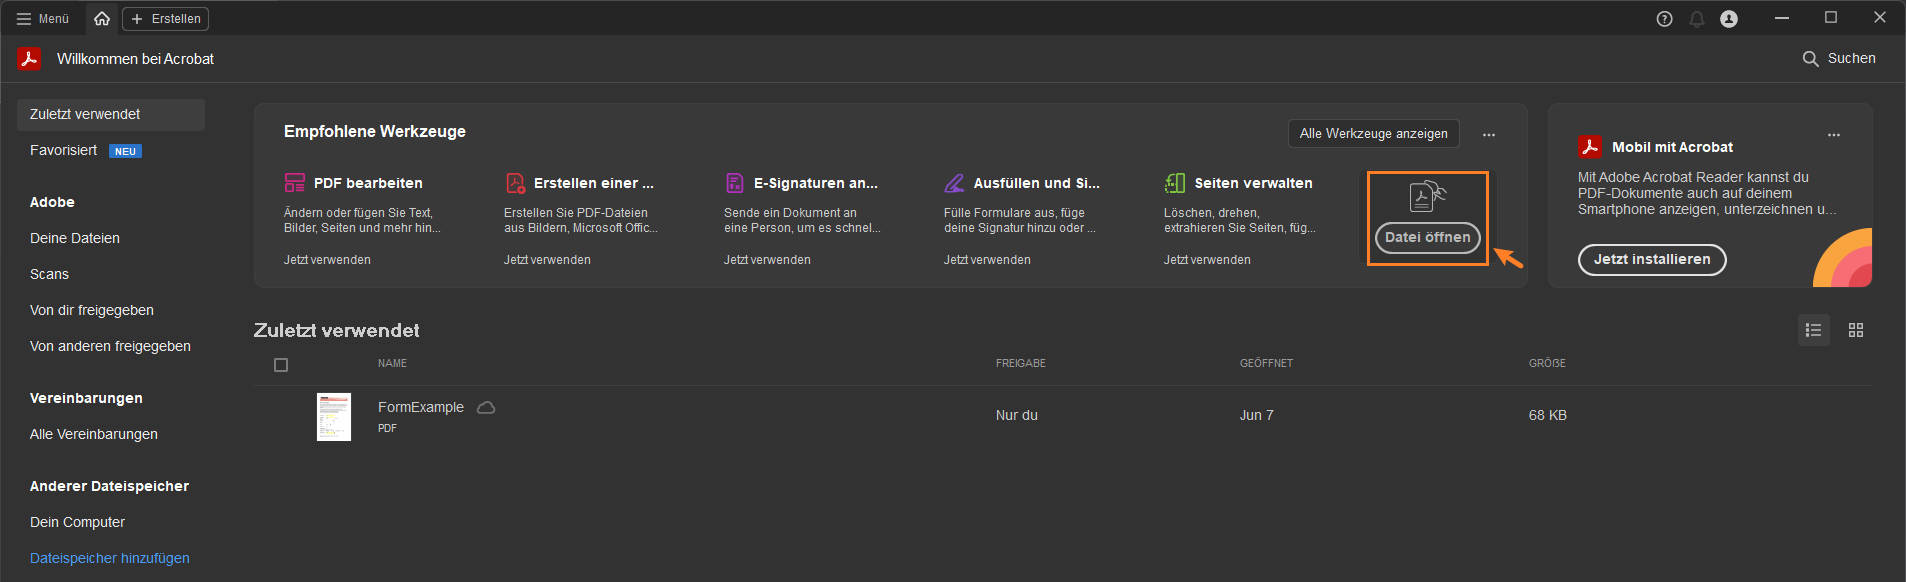Click the Ausfüllen und Signieren pen icon
This screenshot has height=582, width=1906.
[955, 183]
